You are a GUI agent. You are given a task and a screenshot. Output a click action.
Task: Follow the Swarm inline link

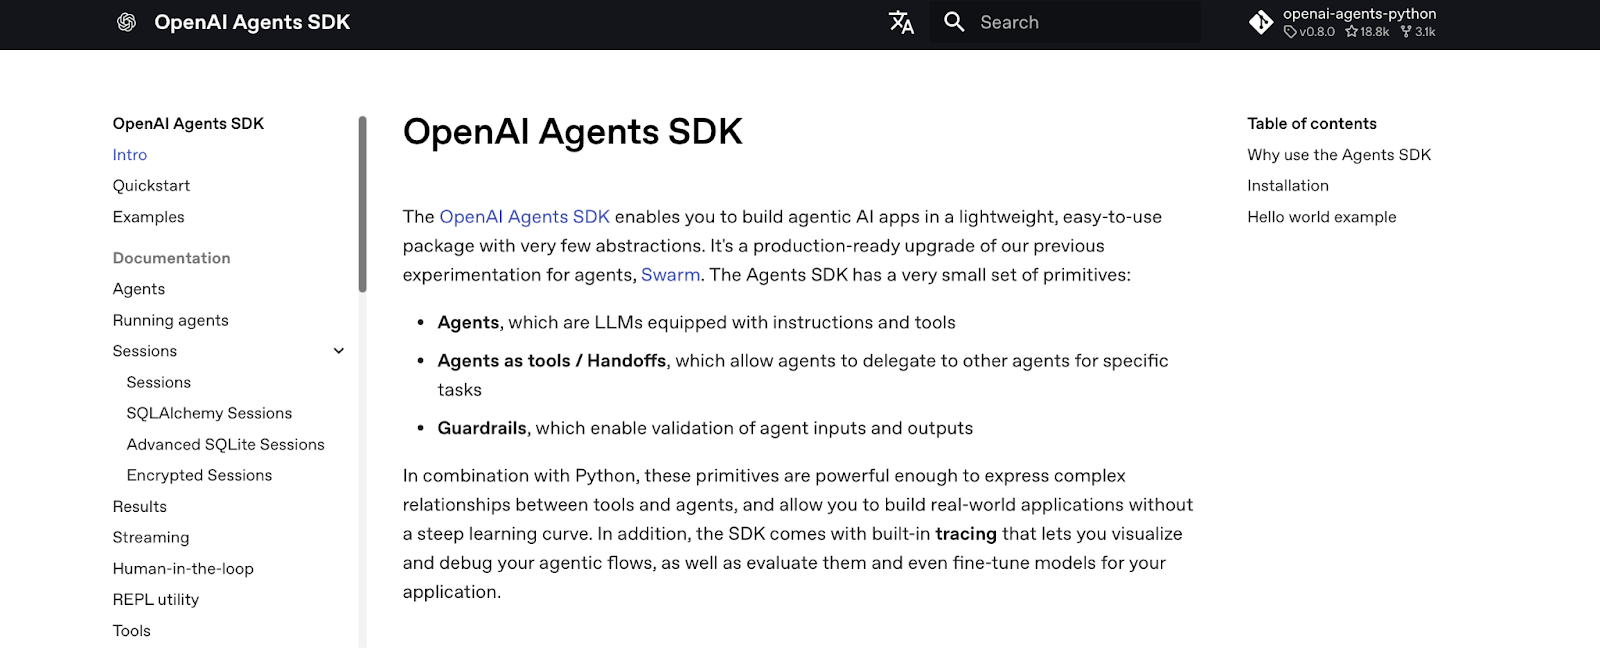click(x=670, y=275)
